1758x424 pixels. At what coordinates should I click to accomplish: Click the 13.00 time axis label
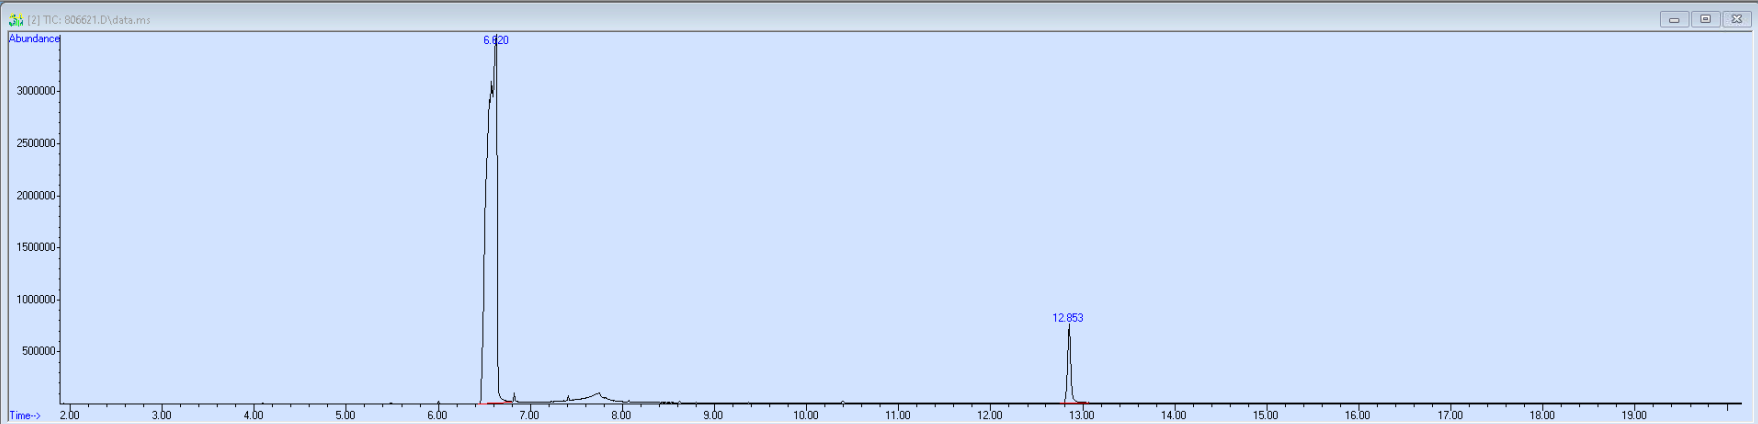(x=1082, y=415)
